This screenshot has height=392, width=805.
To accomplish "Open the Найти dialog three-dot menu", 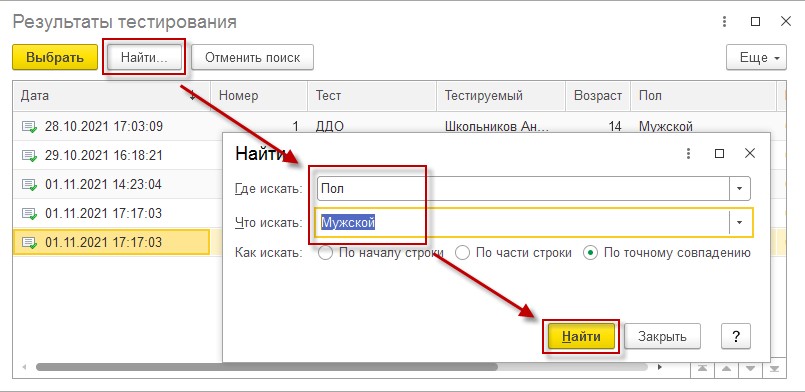I will [x=688, y=153].
